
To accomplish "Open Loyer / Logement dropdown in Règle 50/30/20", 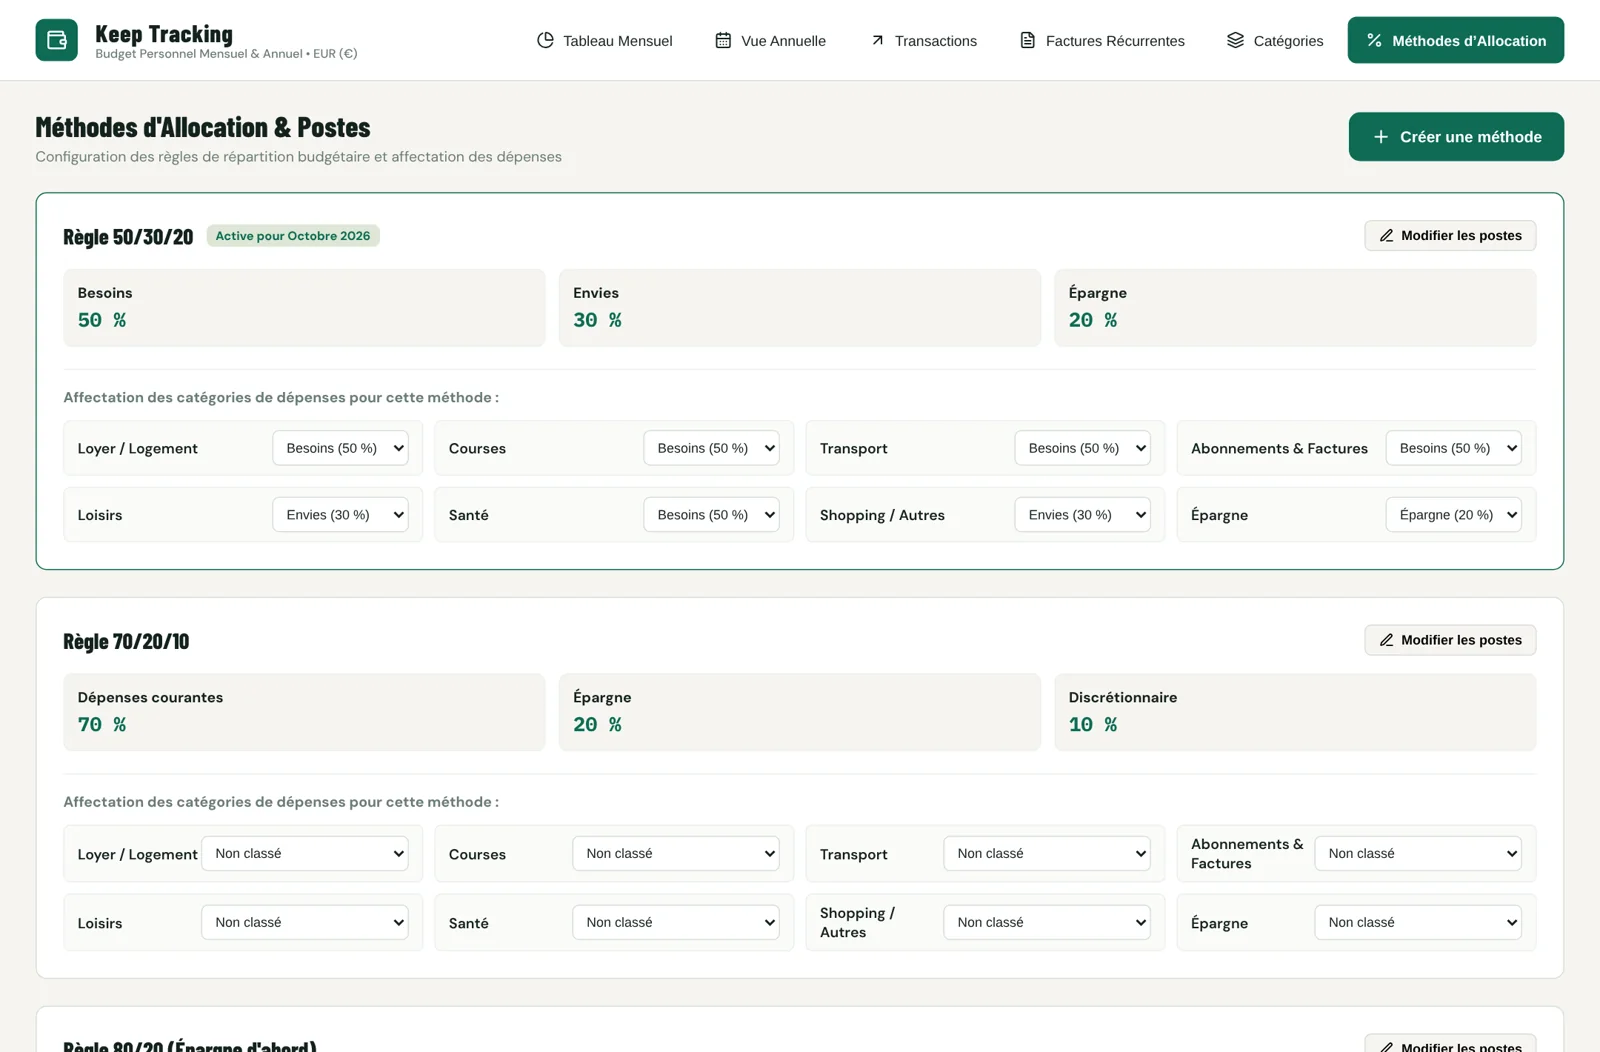I will coord(340,448).
